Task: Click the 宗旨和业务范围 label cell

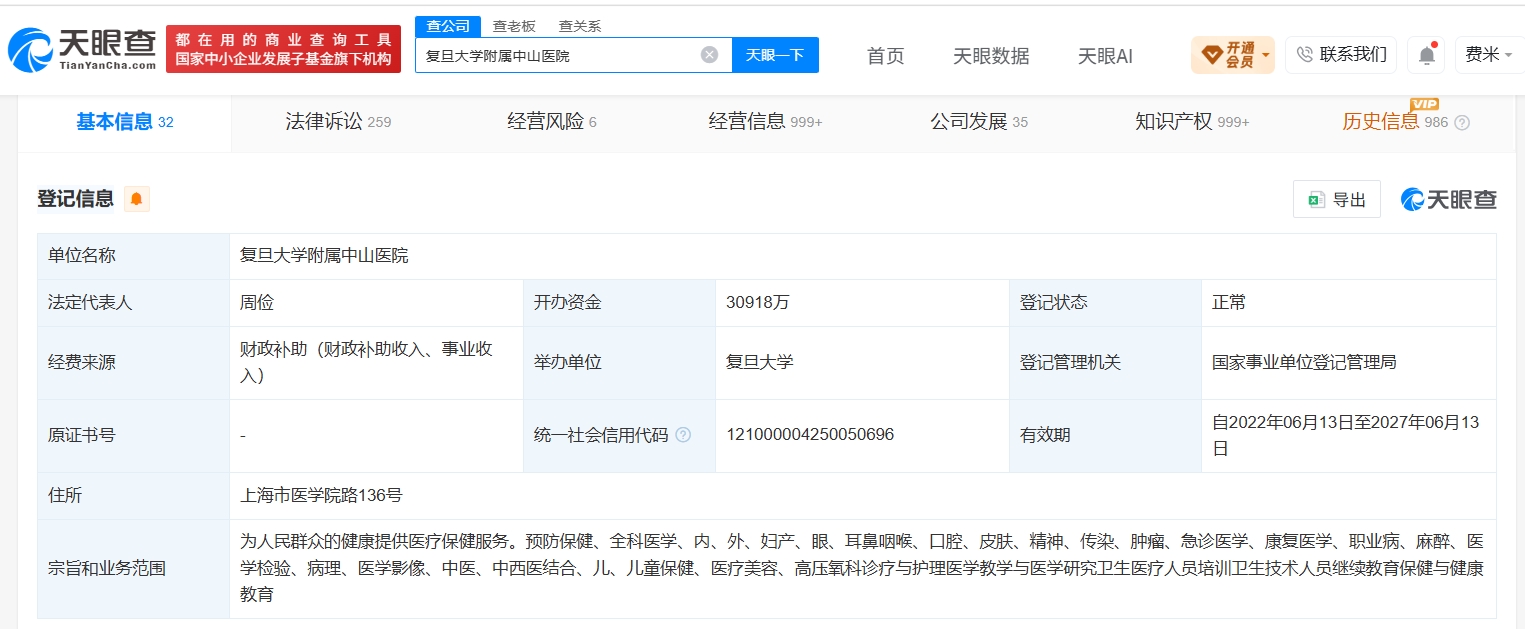Action: [133, 569]
